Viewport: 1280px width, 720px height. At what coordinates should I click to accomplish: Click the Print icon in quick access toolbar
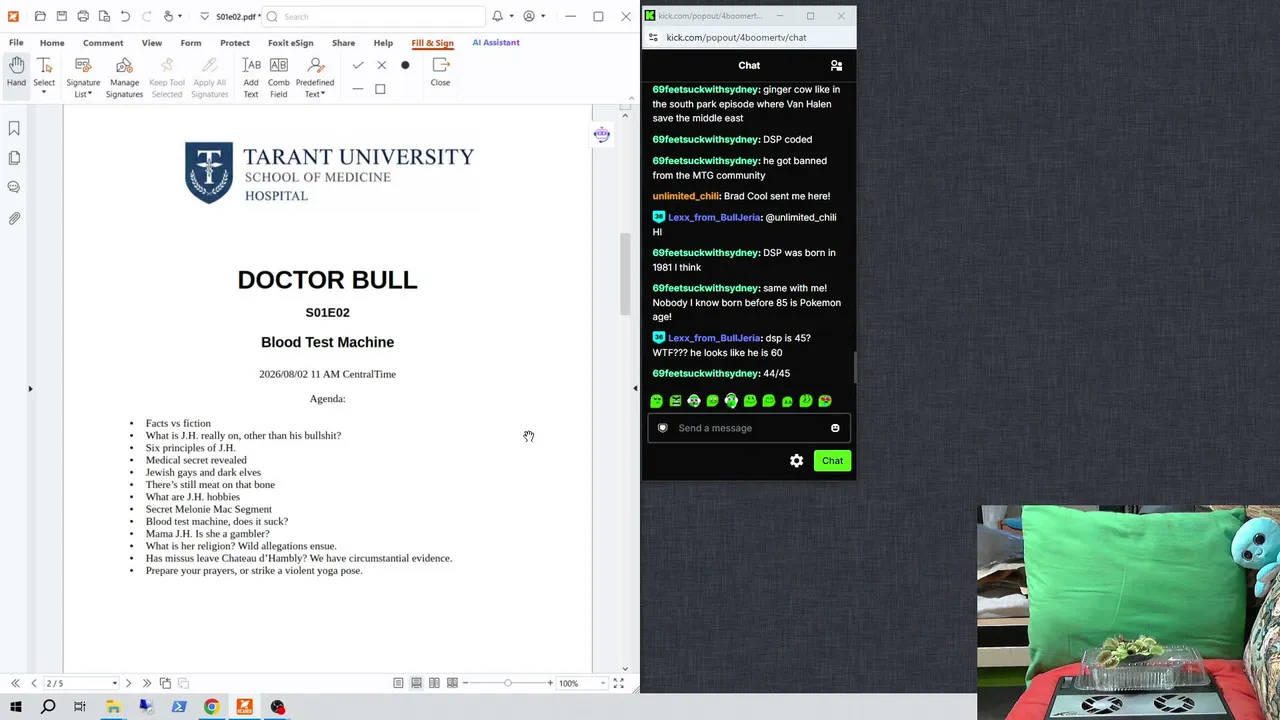[x=83, y=16]
